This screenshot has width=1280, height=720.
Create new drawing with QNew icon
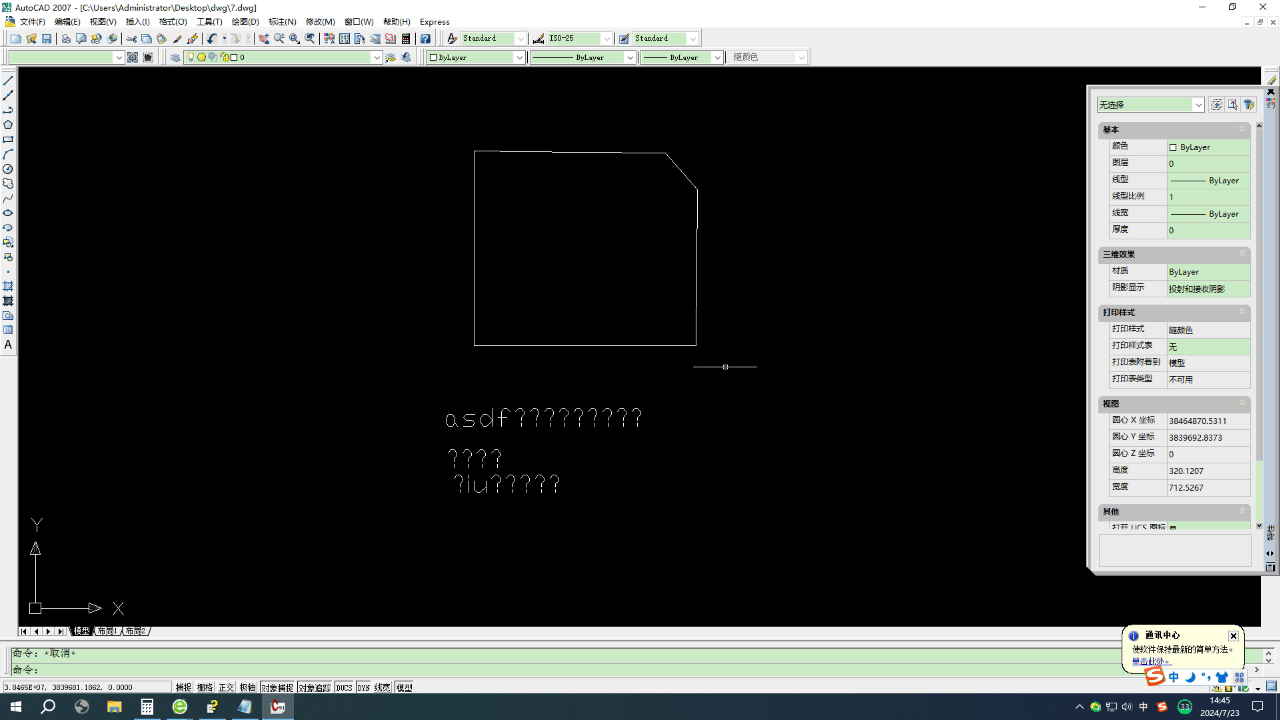tap(16, 39)
